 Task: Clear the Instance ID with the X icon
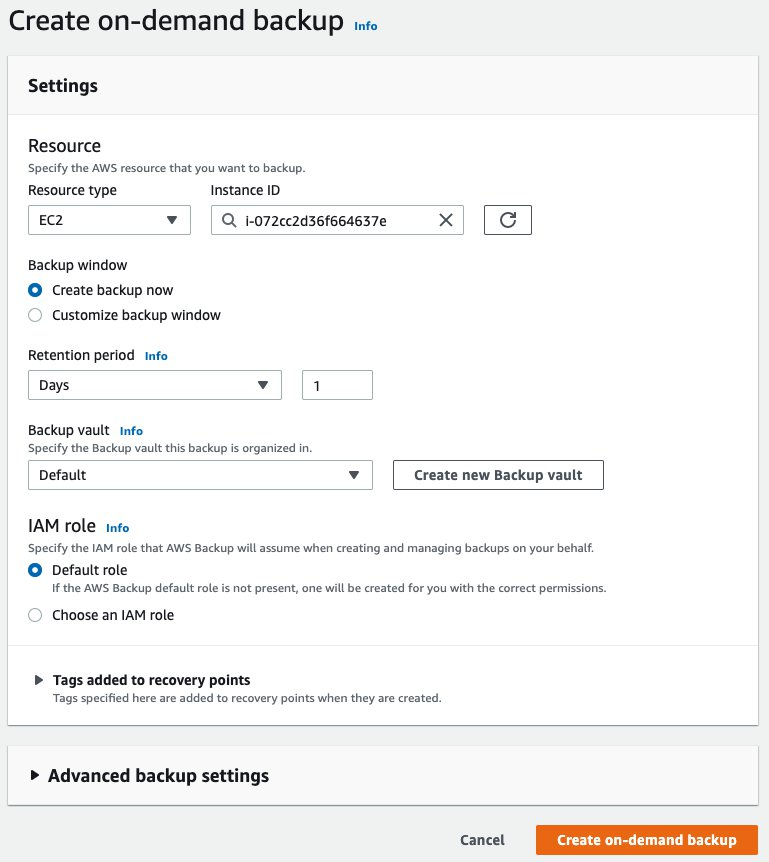(x=445, y=220)
